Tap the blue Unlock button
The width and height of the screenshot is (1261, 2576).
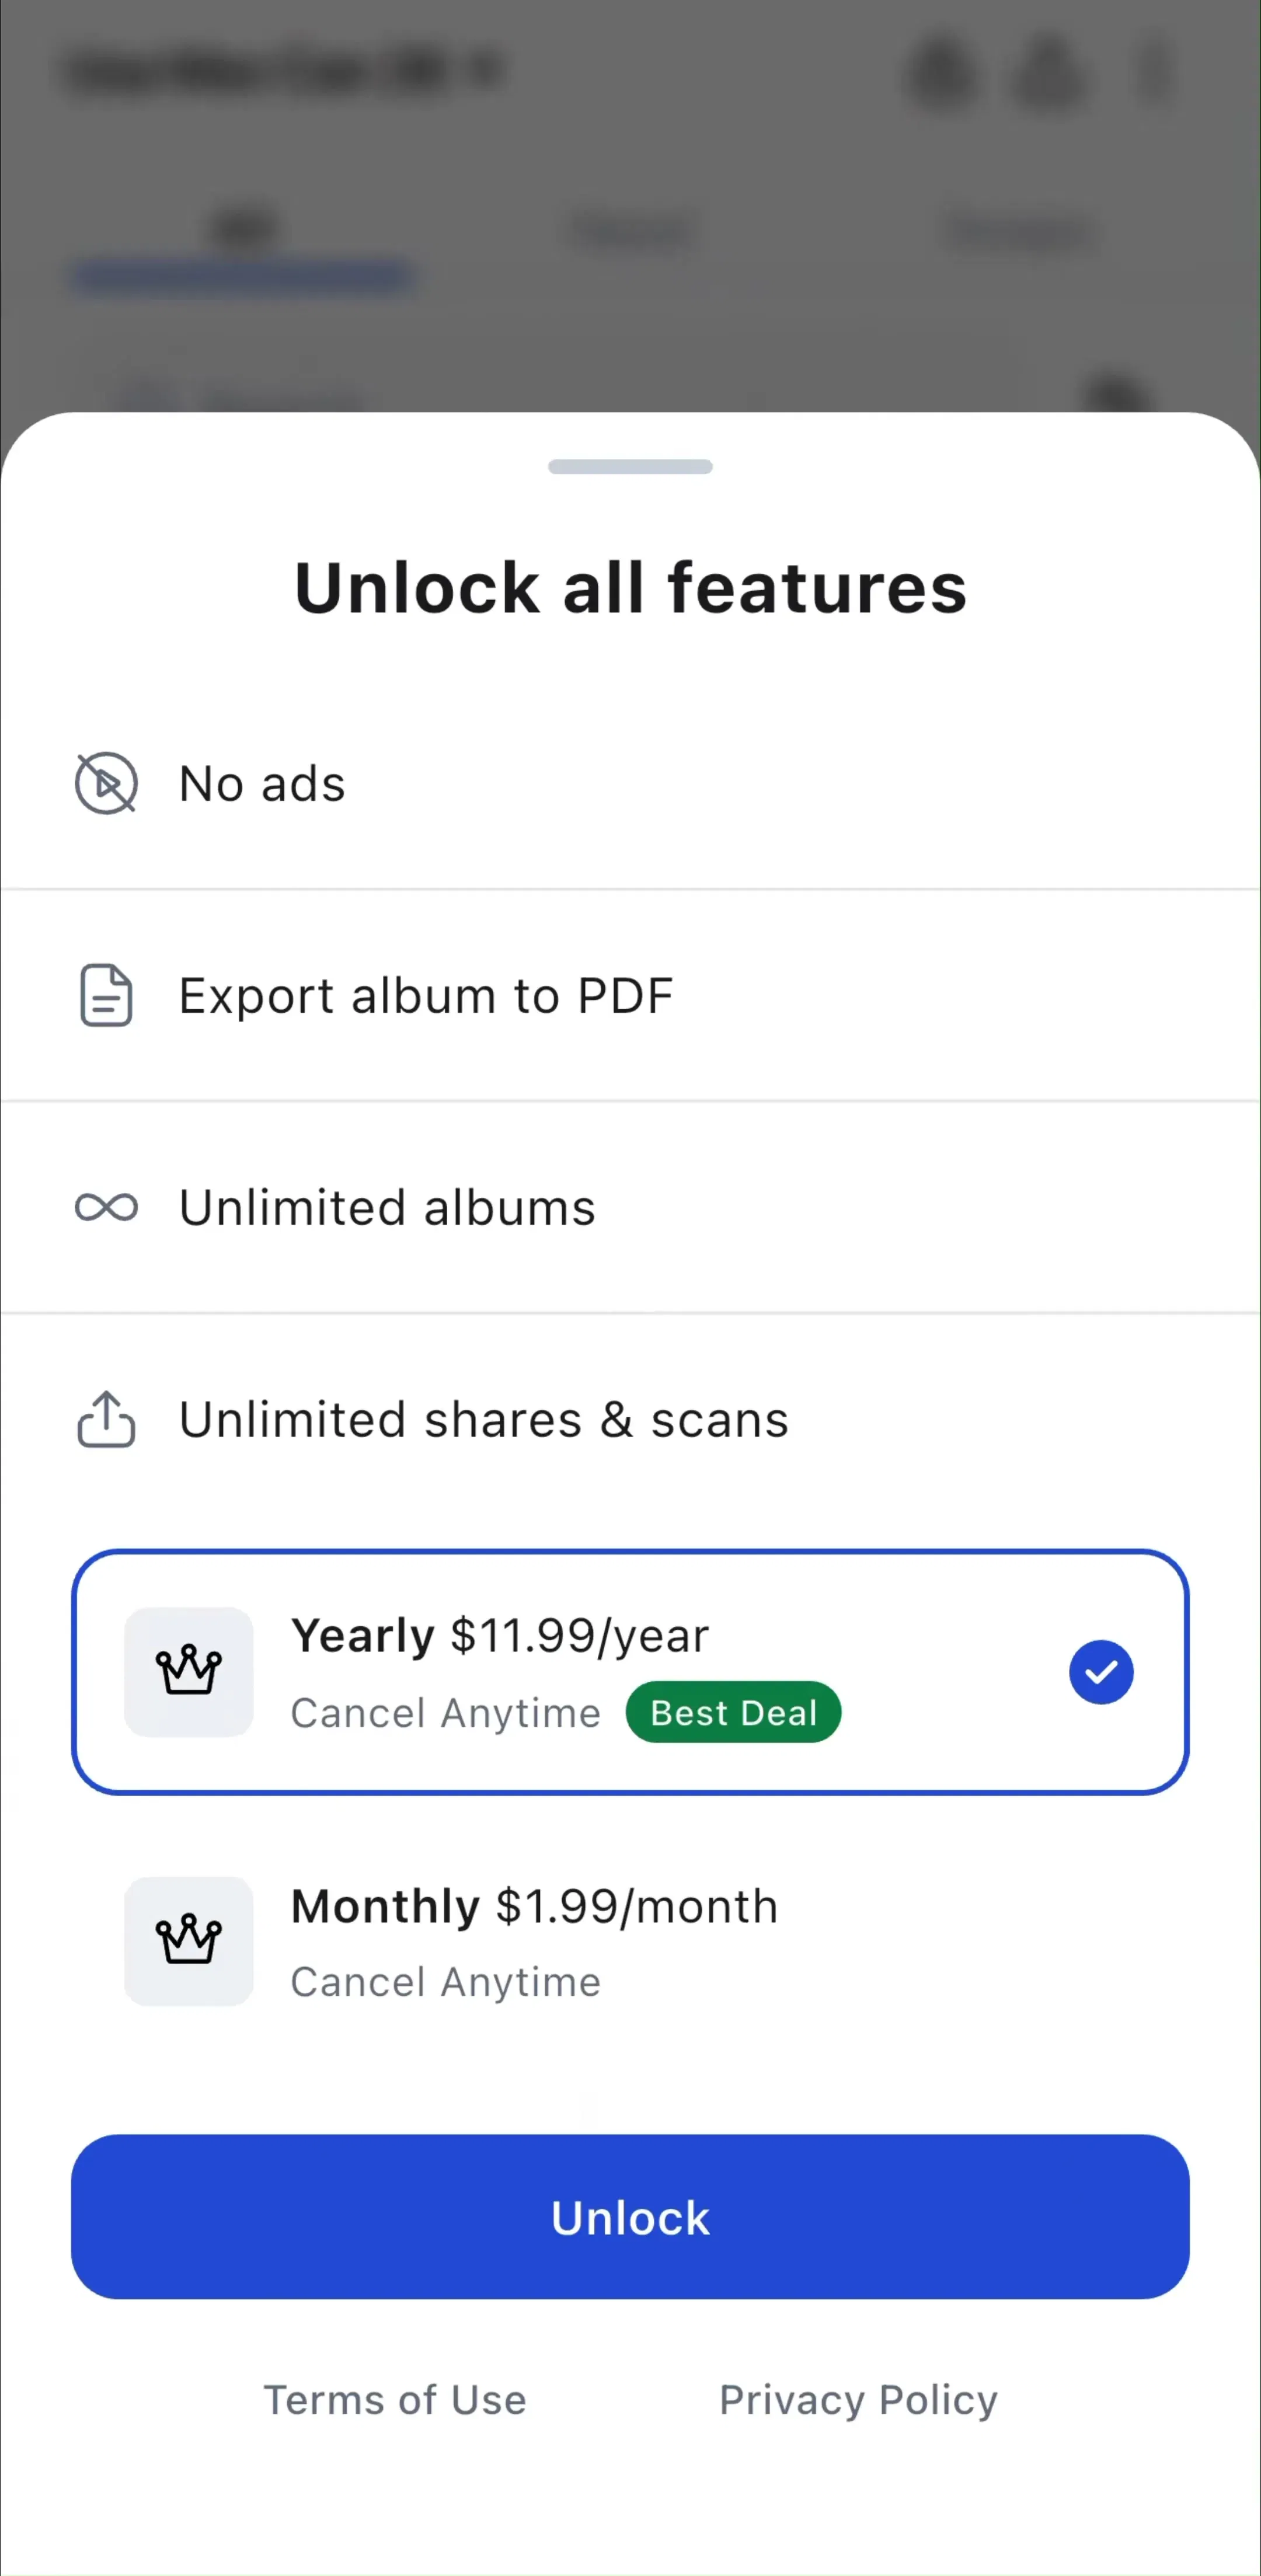pos(630,2218)
